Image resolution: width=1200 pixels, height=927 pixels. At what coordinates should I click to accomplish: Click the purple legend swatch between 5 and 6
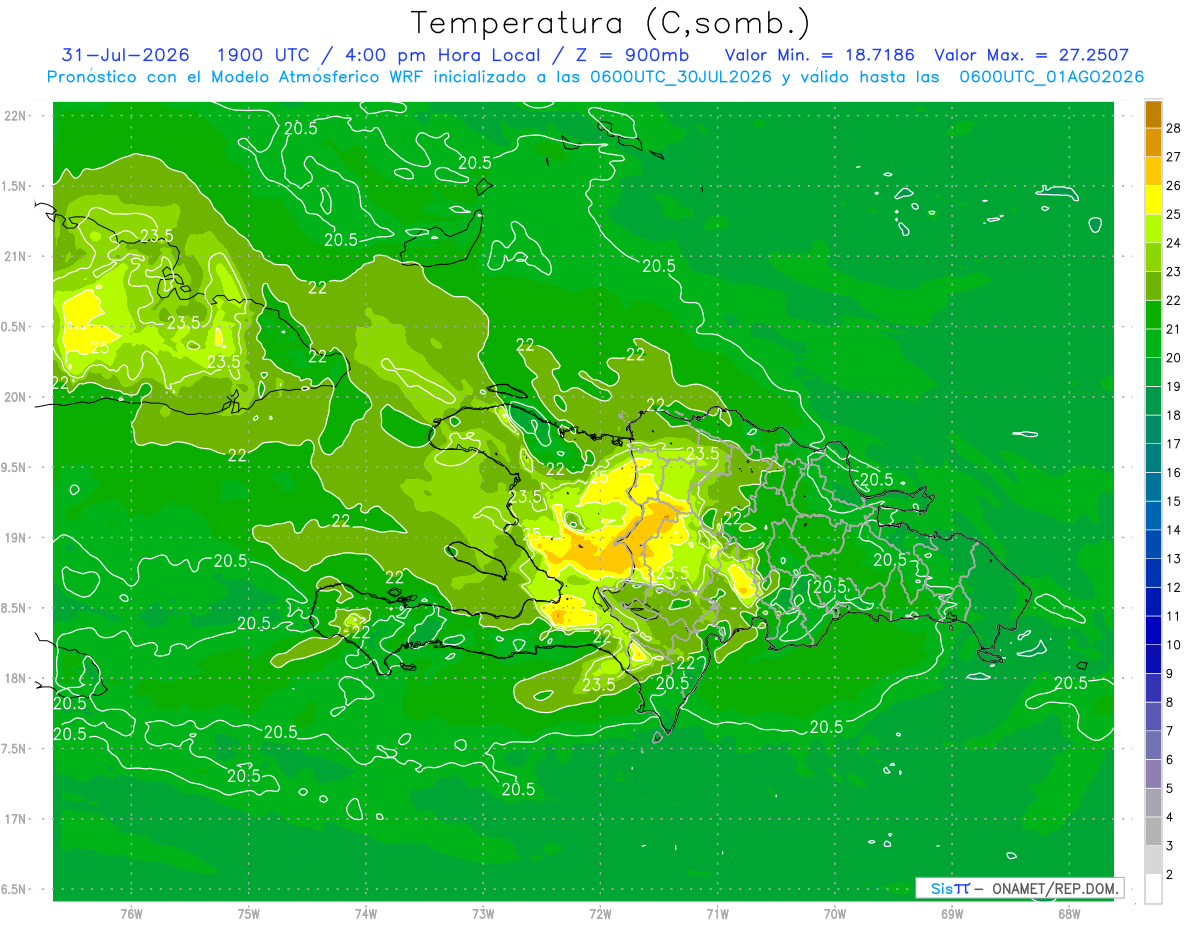[1153, 774]
